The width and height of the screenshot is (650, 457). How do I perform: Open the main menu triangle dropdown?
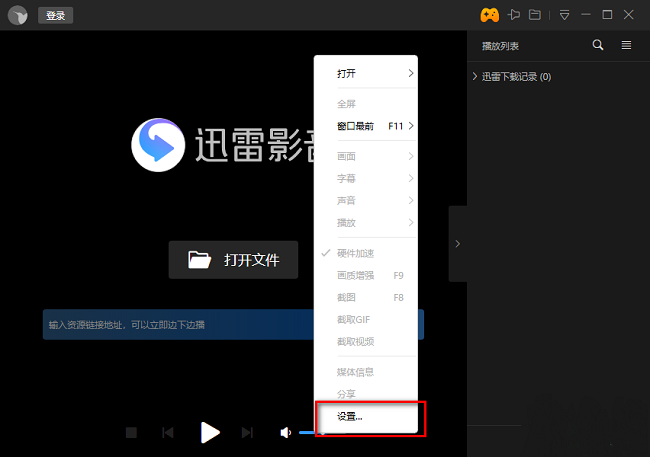click(x=564, y=15)
